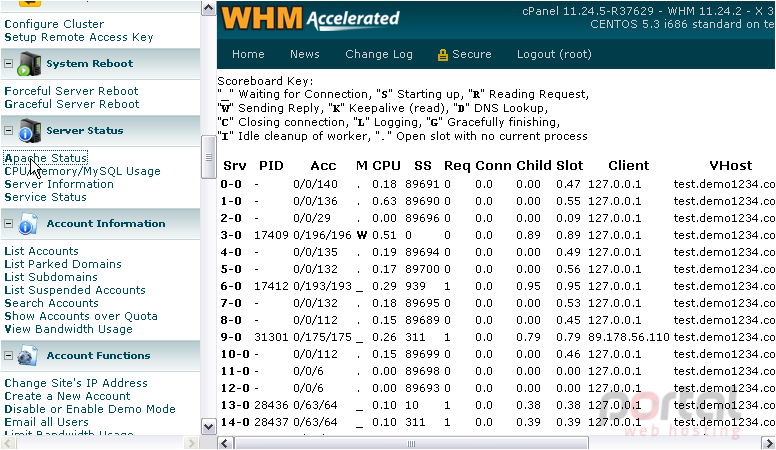Collapse the System Reboot section
The height and width of the screenshot is (450, 776).
point(8,64)
